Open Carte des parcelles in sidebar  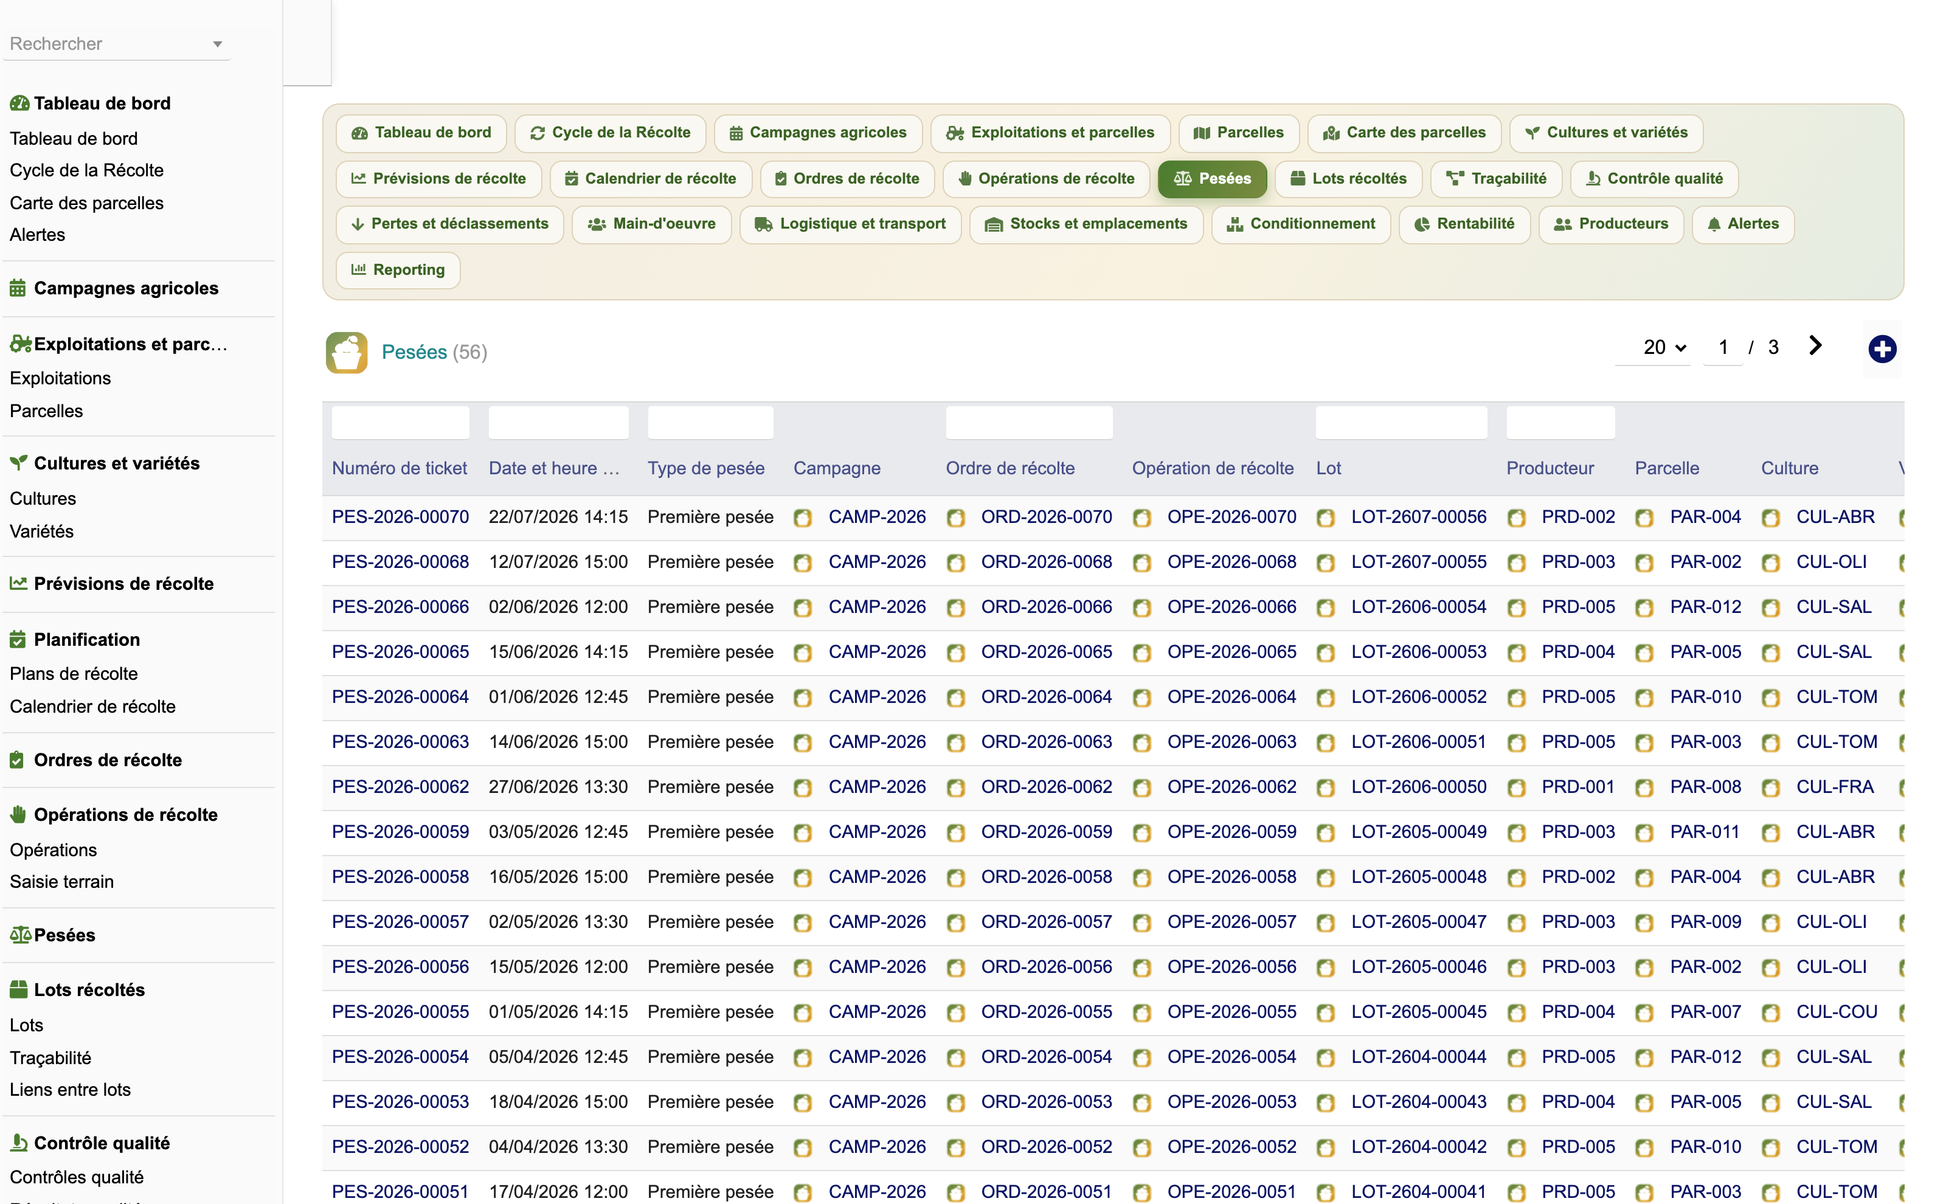click(x=87, y=203)
